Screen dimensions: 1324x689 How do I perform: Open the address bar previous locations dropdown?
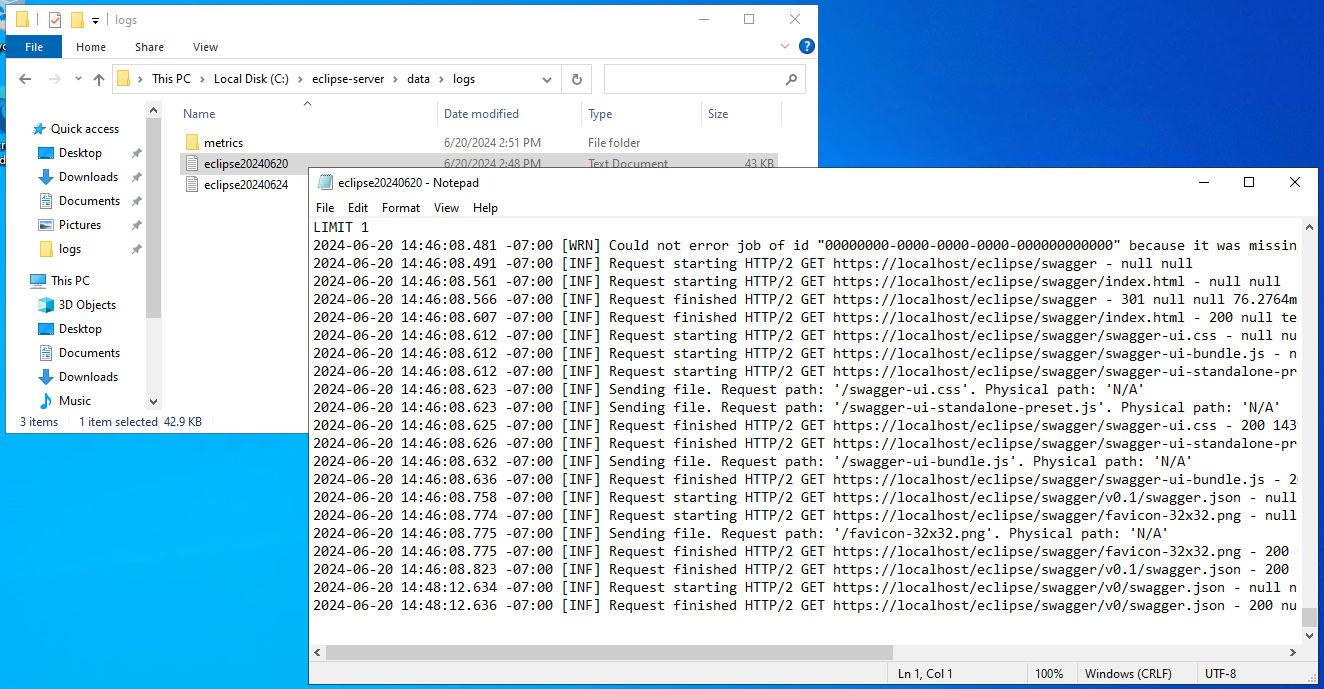coord(547,79)
